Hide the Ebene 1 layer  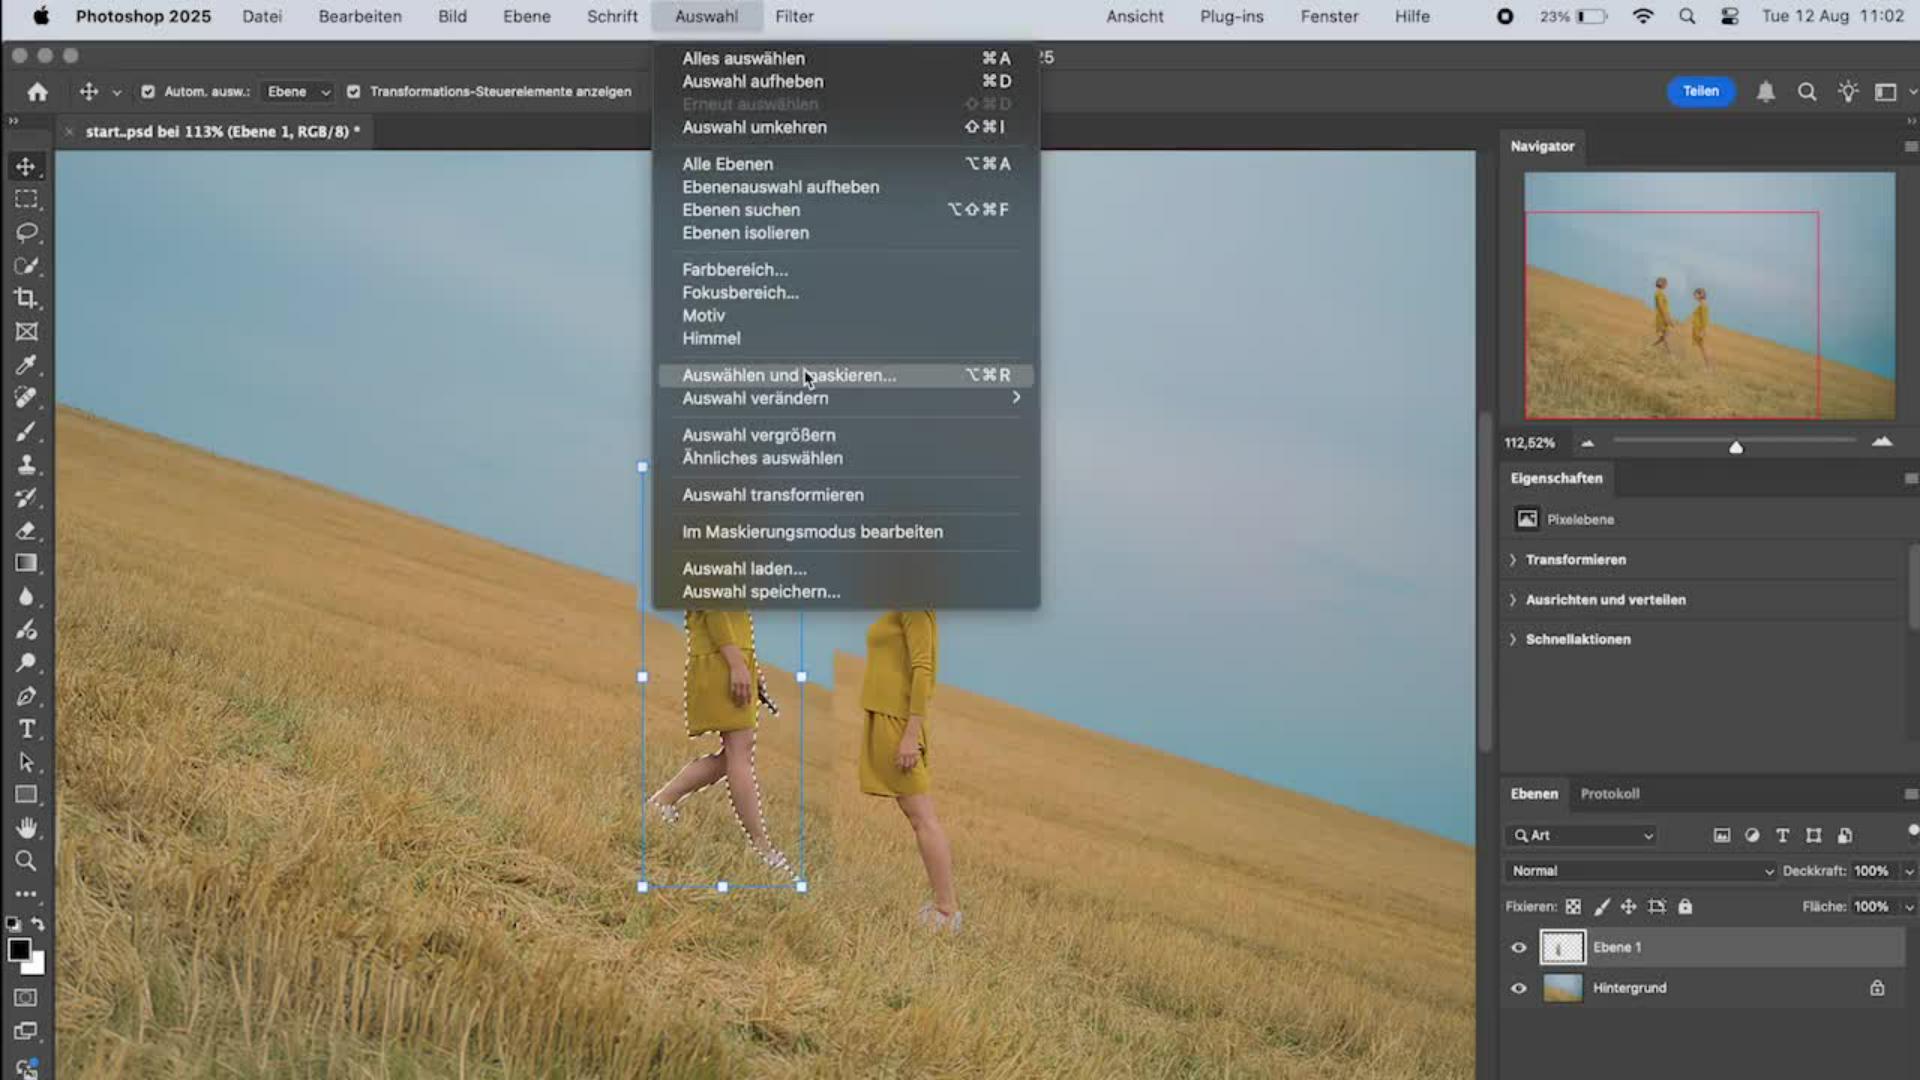(x=1519, y=947)
